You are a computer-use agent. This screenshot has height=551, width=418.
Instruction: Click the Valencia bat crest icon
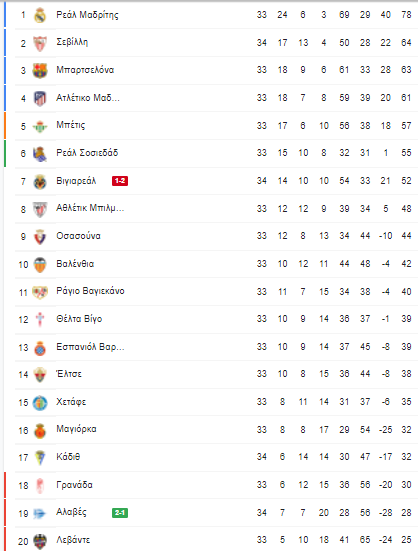click(40, 265)
